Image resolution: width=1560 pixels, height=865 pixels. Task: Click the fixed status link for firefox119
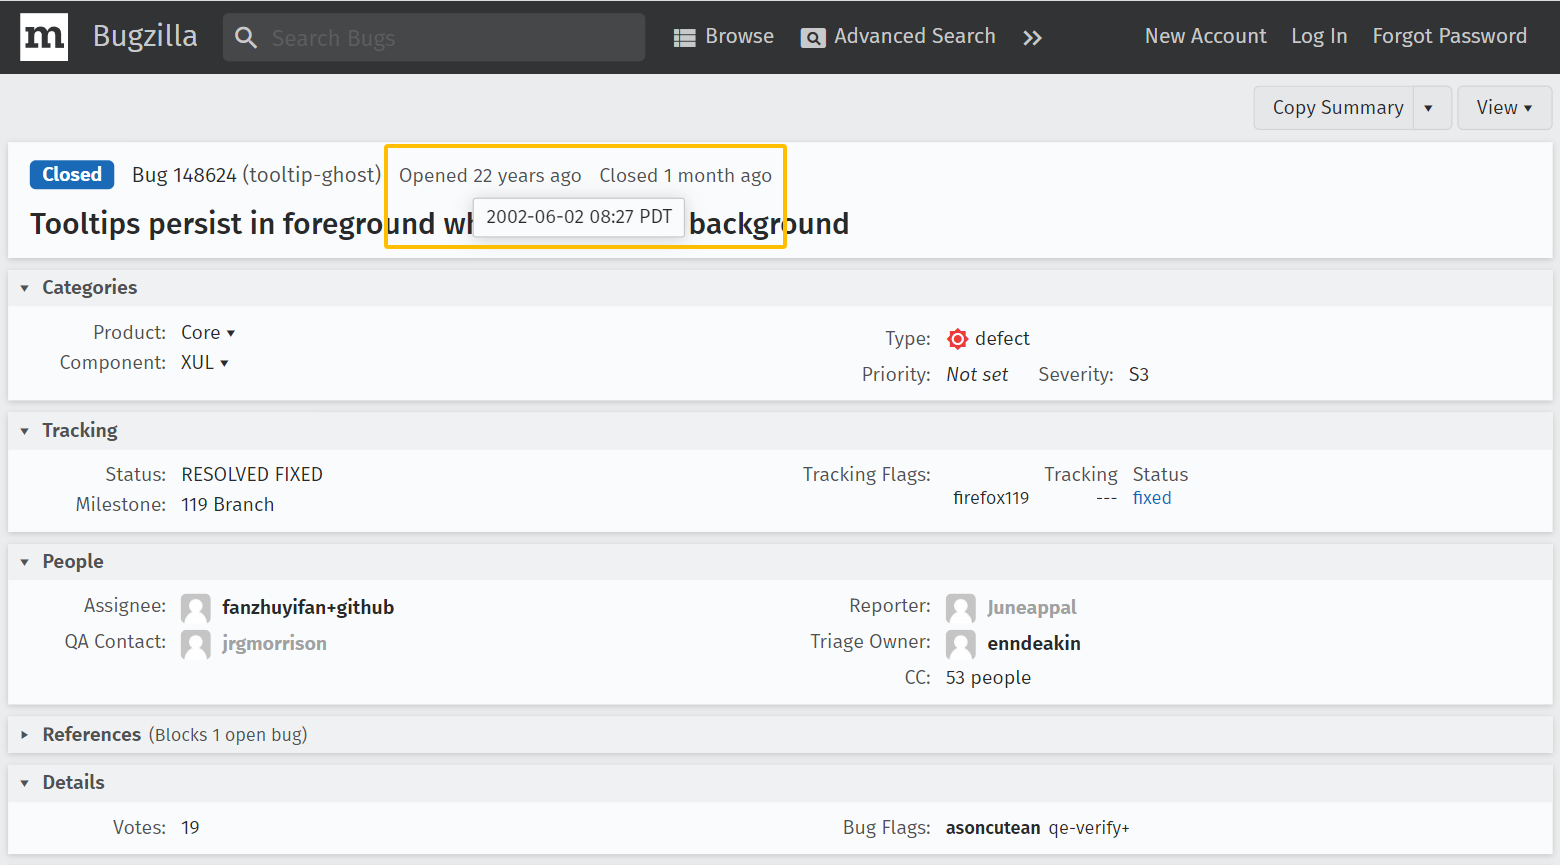(1152, 498)
